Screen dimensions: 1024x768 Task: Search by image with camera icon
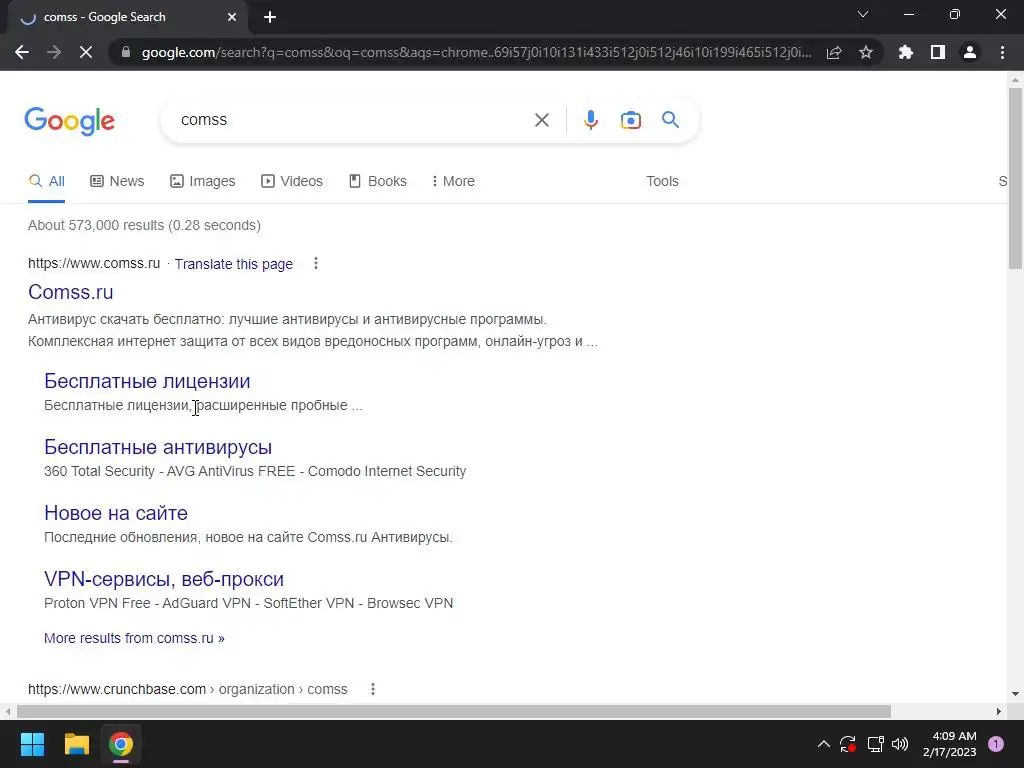click(x=630, y=120)
